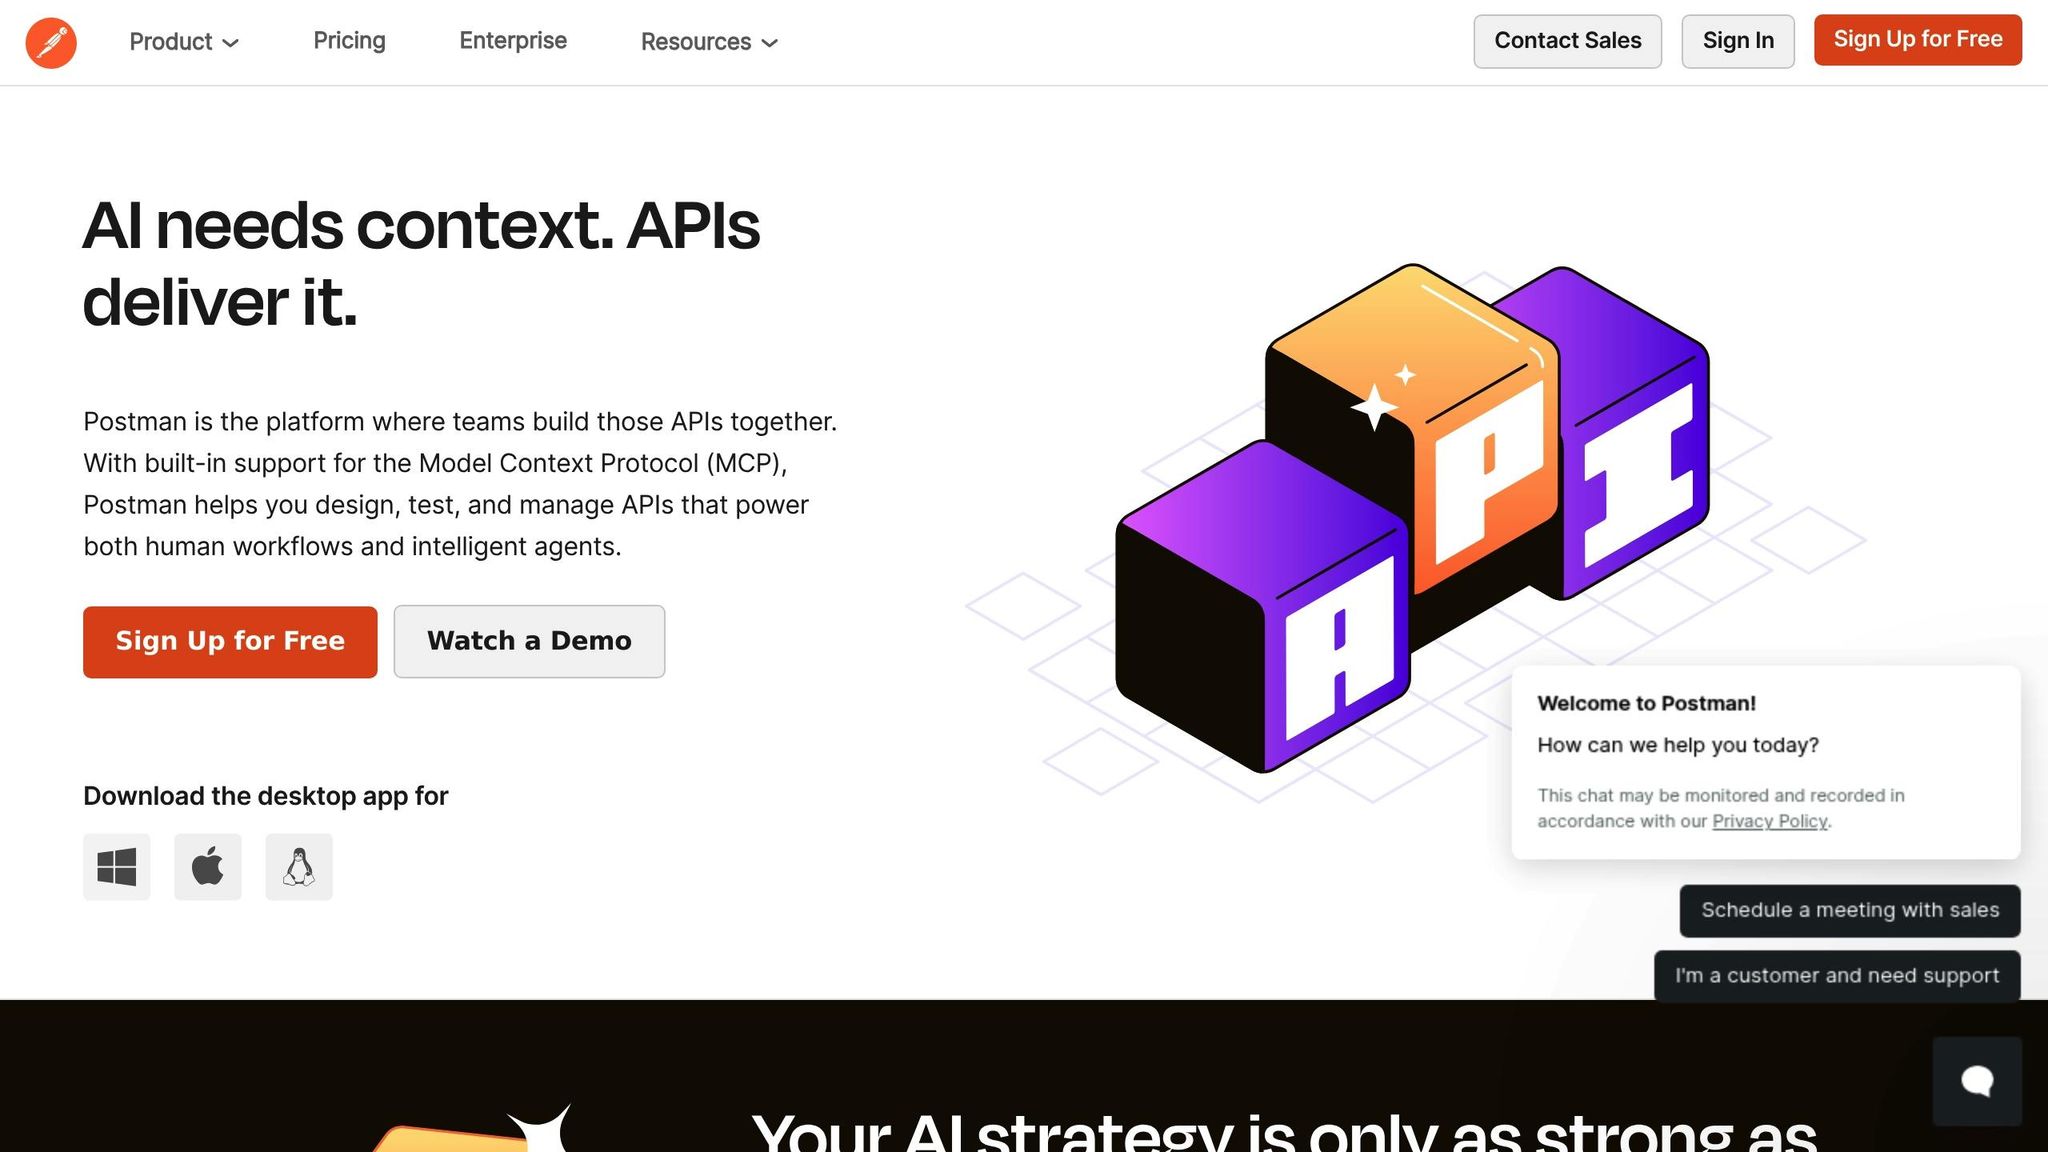2048x1152 pixels.
Task: Download the Linux desktop app
Action: [x=299, y=867]
